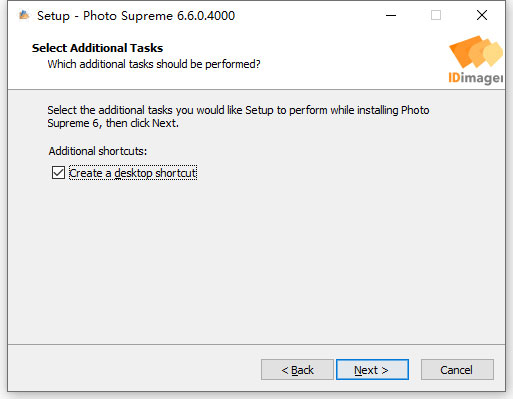513x399 pixels.
Task: Click the 'Additional shortcuts:' group label
Action: point(98,151)
